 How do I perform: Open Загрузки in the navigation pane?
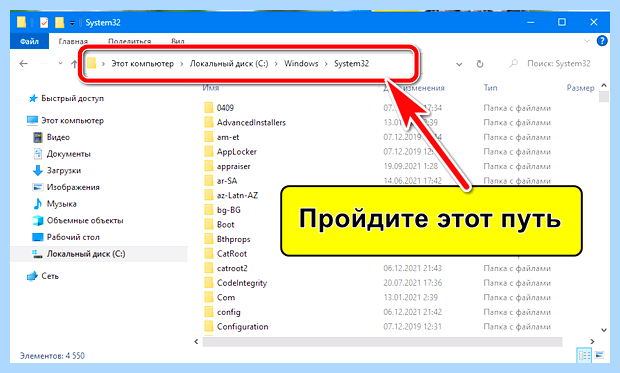click(x=64, y=170)
